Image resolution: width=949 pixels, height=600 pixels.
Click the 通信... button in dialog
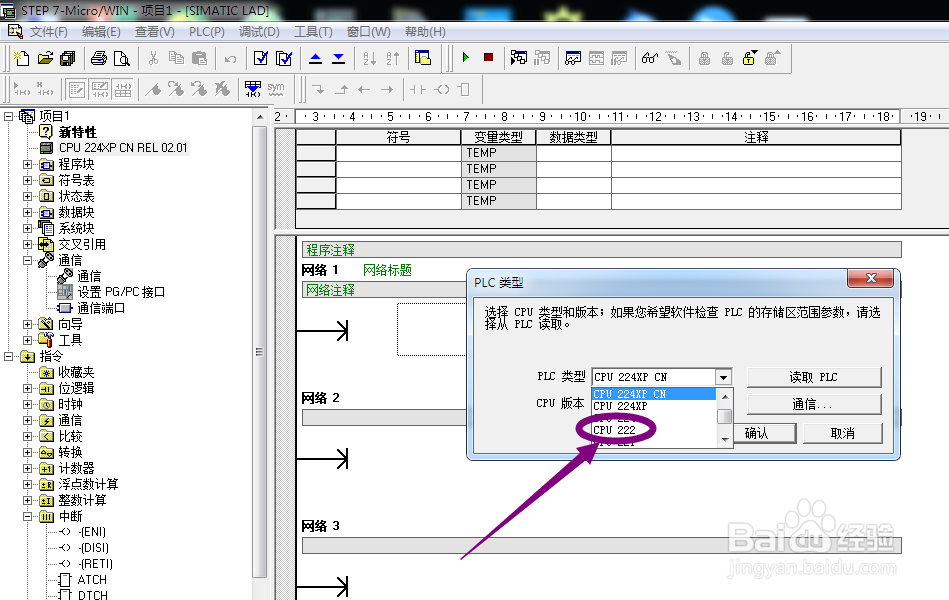pos(814,404)
